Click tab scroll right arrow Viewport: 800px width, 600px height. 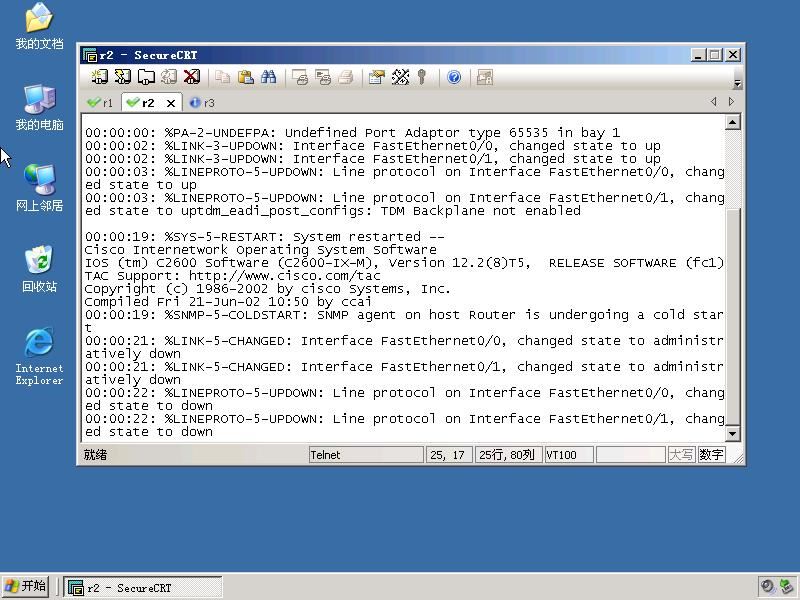tap(731, 102)
